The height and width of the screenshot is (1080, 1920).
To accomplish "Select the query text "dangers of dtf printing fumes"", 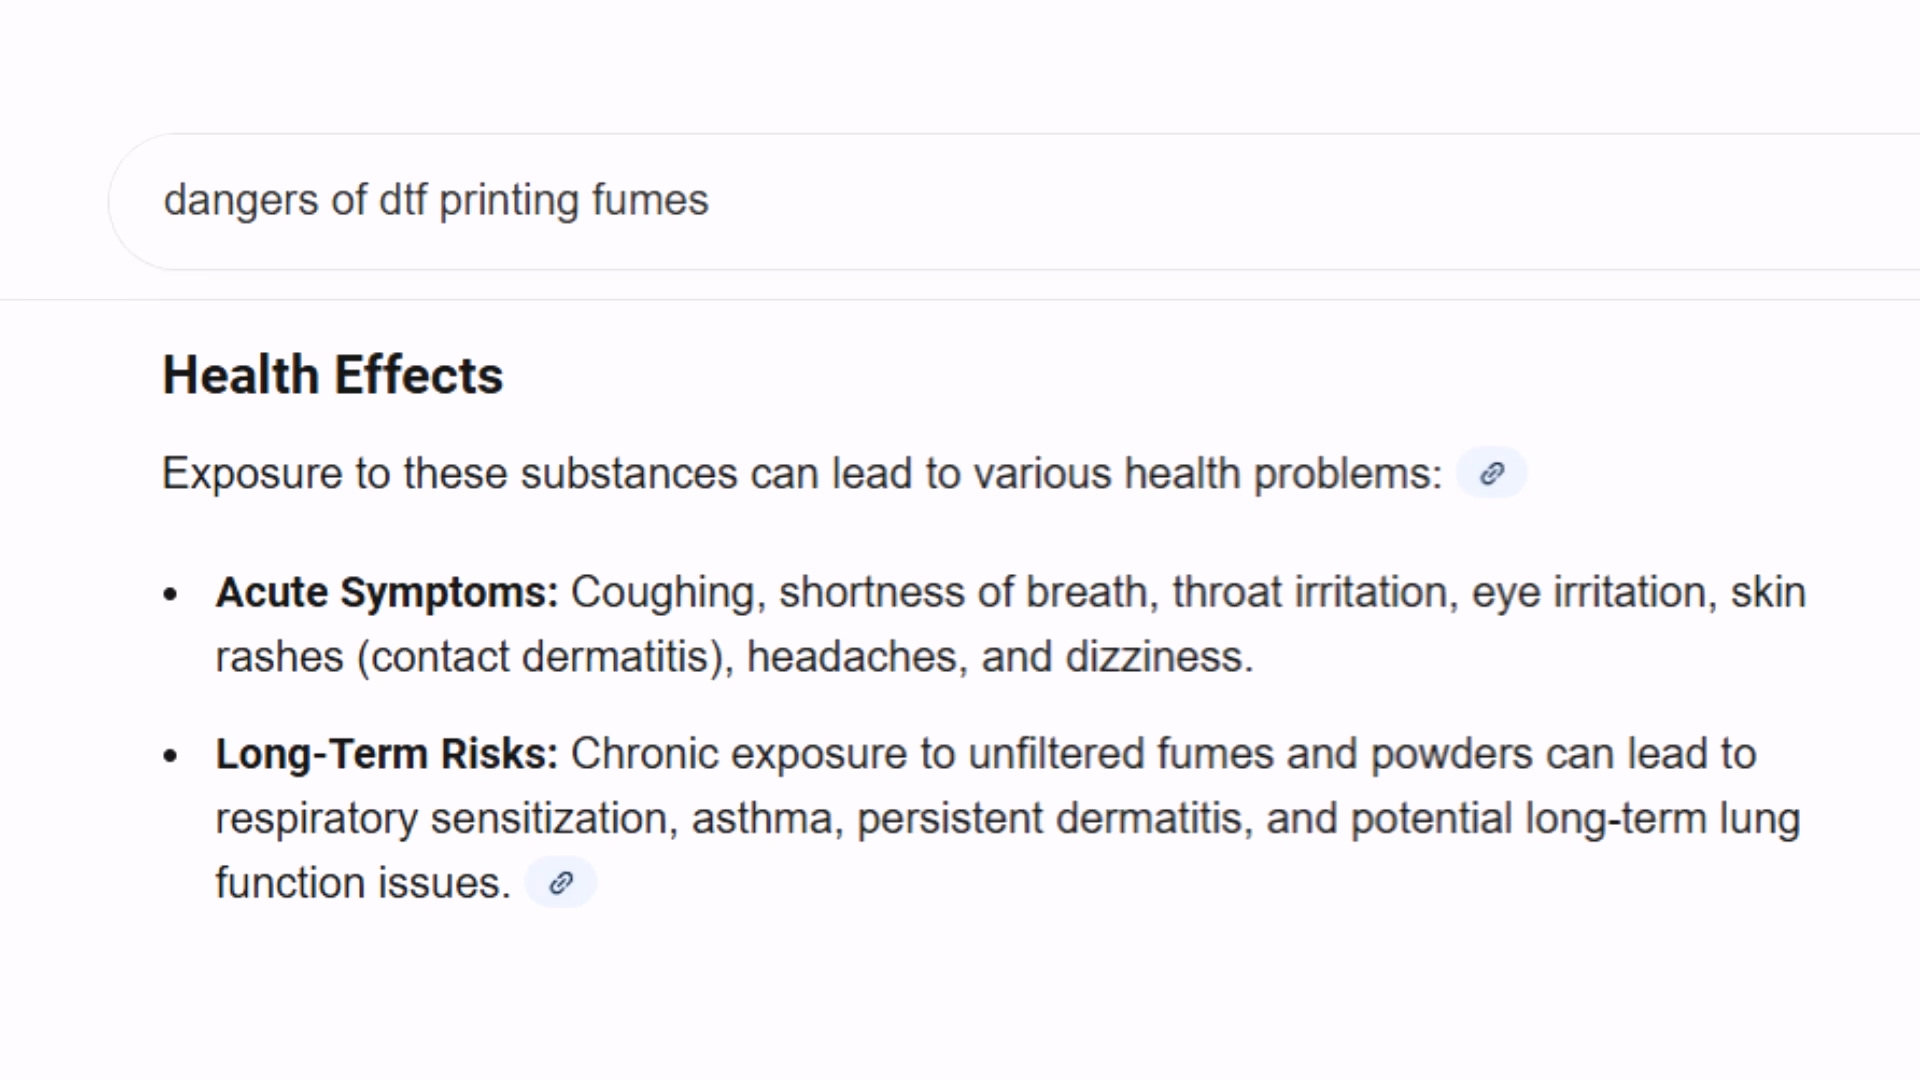I will [437, 200].
